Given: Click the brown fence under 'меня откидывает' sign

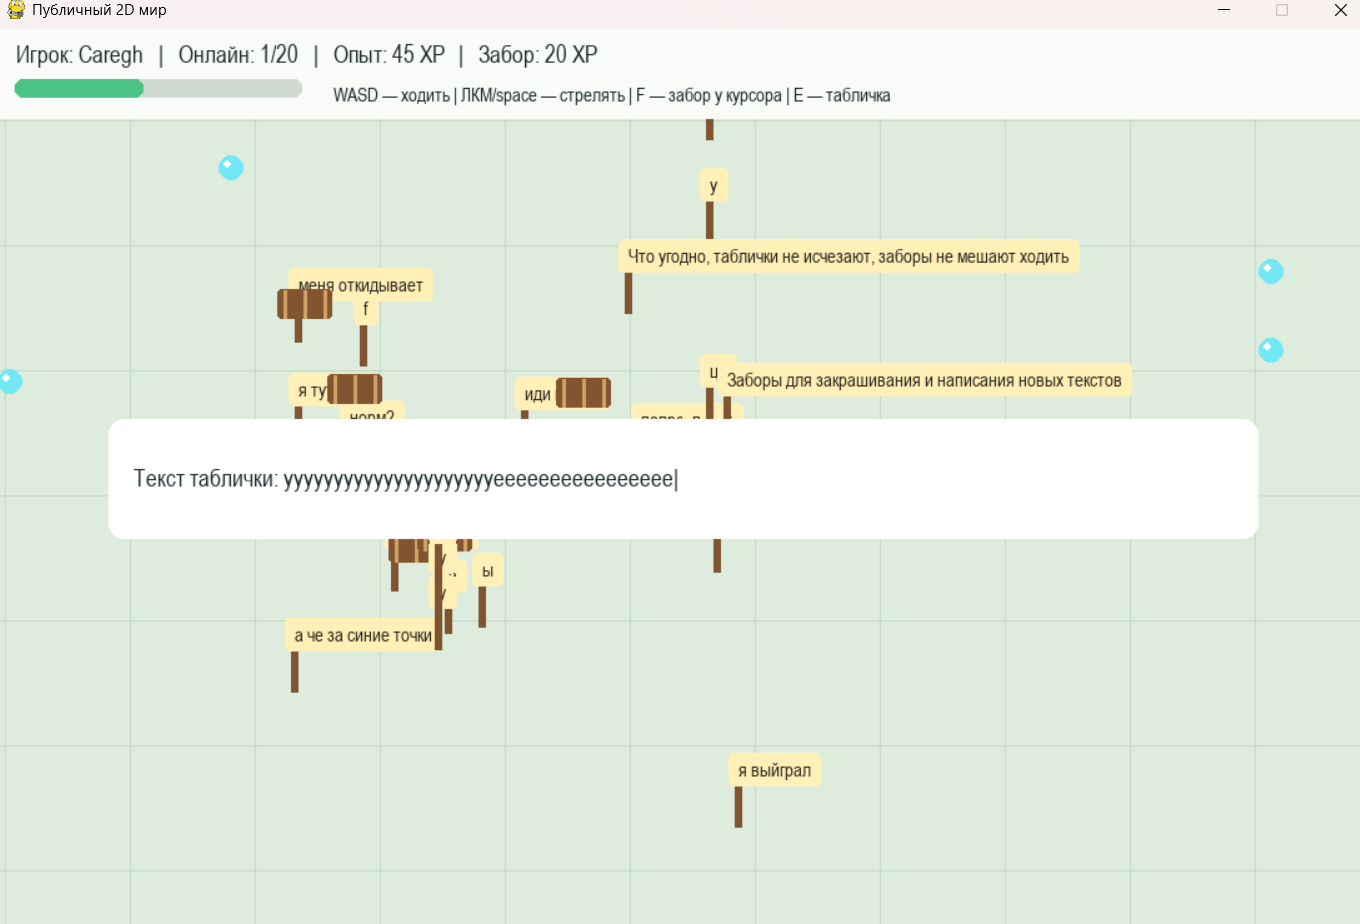Looking at the screenshot, I should [x=305, y=304].
